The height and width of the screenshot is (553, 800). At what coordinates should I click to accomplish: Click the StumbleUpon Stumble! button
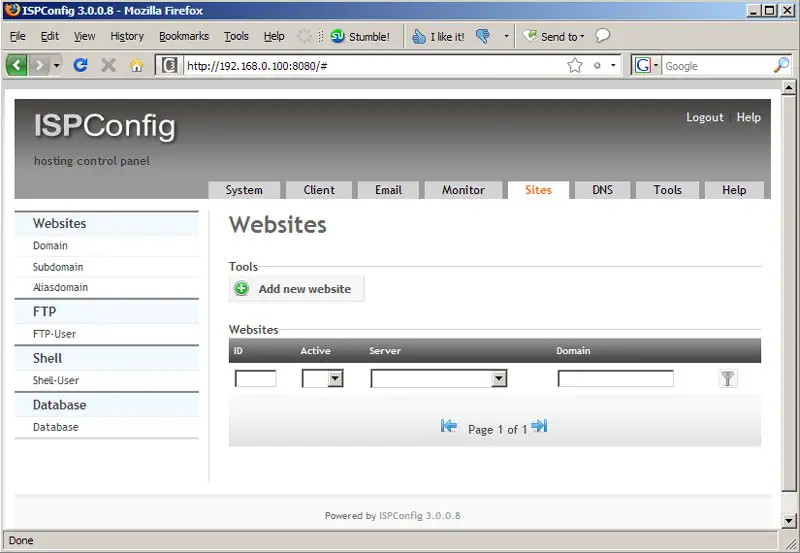[360, 36]
